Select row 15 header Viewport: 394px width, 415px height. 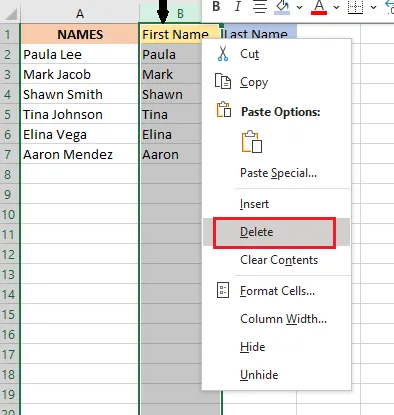point(9,314)
